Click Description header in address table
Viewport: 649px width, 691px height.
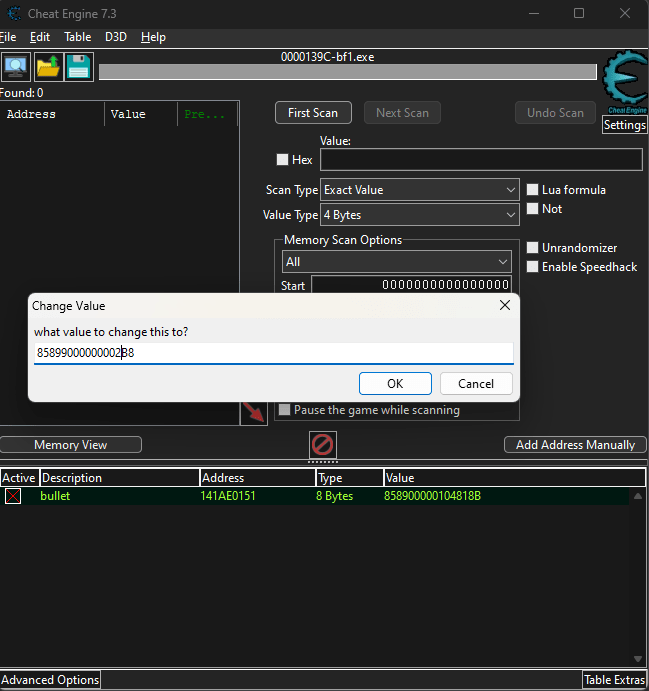119,478
